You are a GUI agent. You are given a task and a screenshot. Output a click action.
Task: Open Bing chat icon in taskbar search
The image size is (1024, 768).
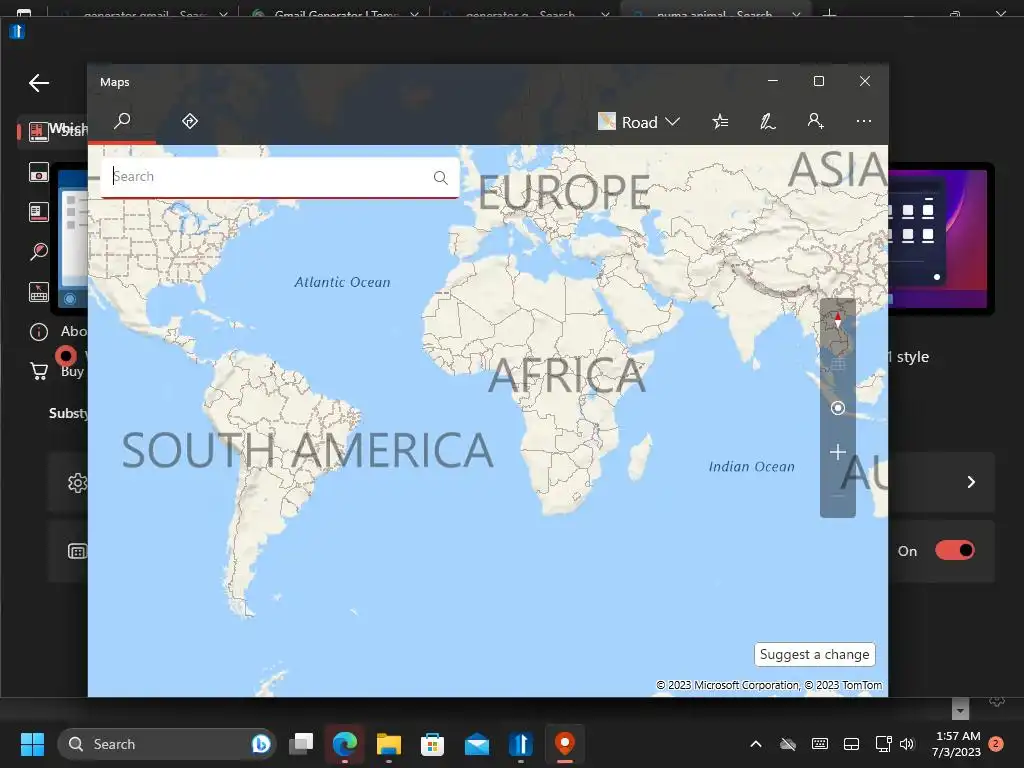(x=261, y=744)
